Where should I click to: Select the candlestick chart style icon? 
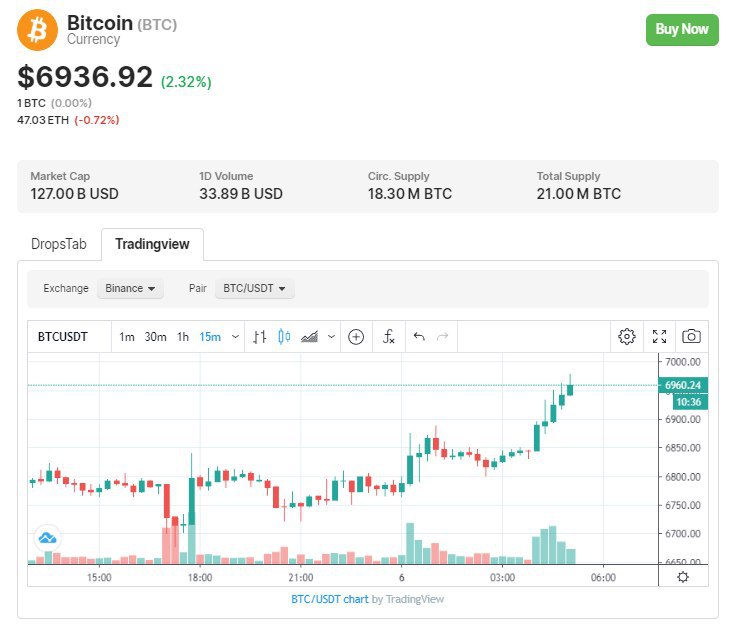(x=284, y=337)
